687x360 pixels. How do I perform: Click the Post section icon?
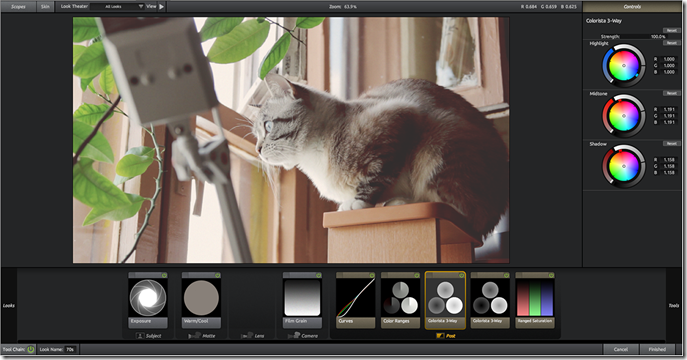[440, 335]
